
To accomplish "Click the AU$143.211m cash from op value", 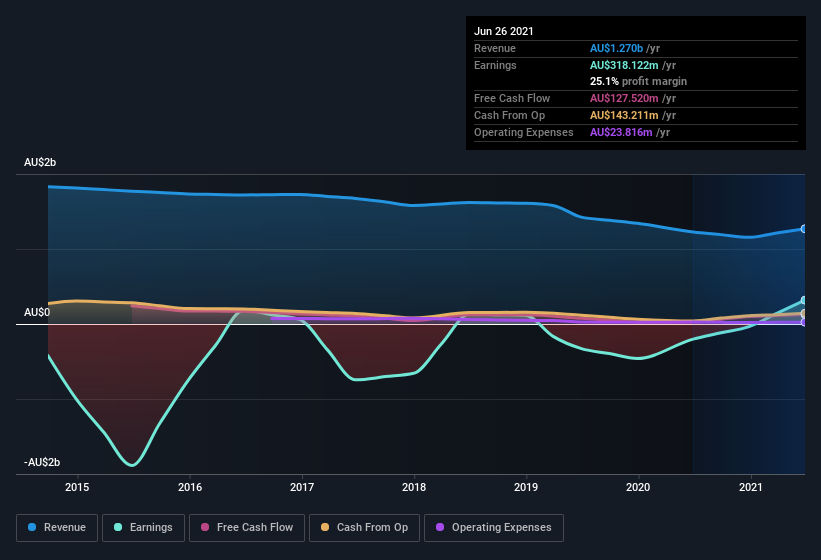I will point(624,115).
